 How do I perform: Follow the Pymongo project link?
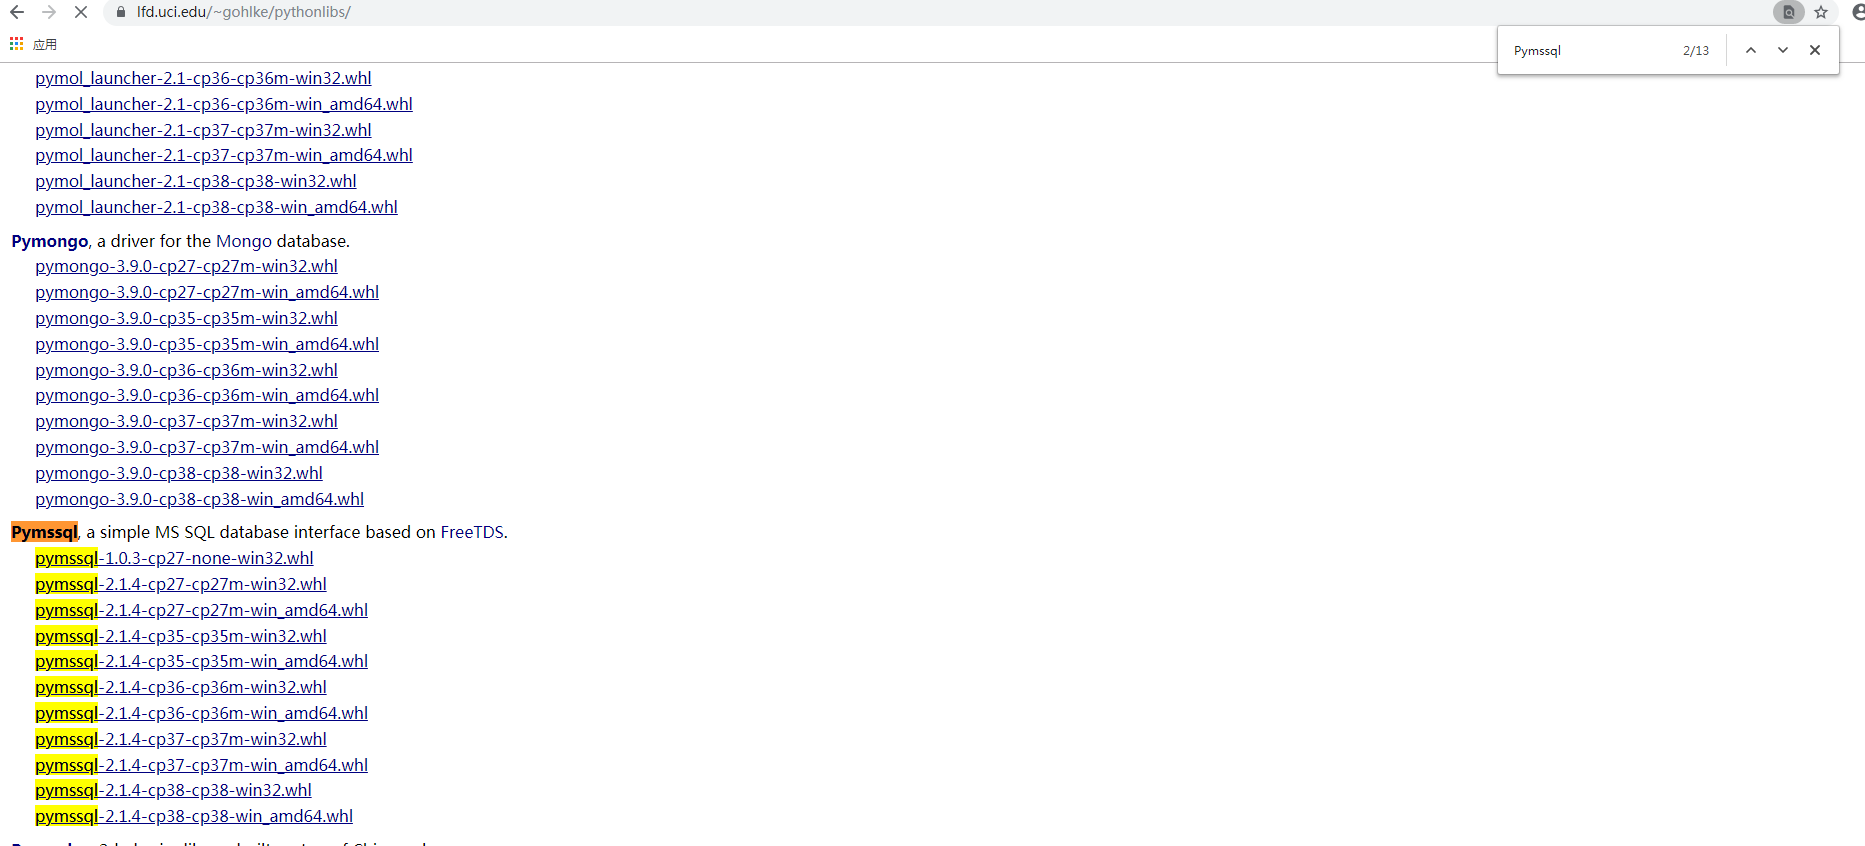(50, 241)
